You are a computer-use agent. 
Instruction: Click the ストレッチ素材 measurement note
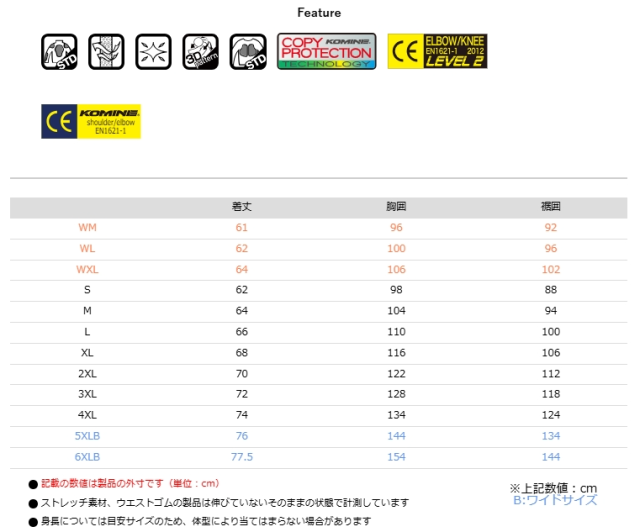[224, 503]
